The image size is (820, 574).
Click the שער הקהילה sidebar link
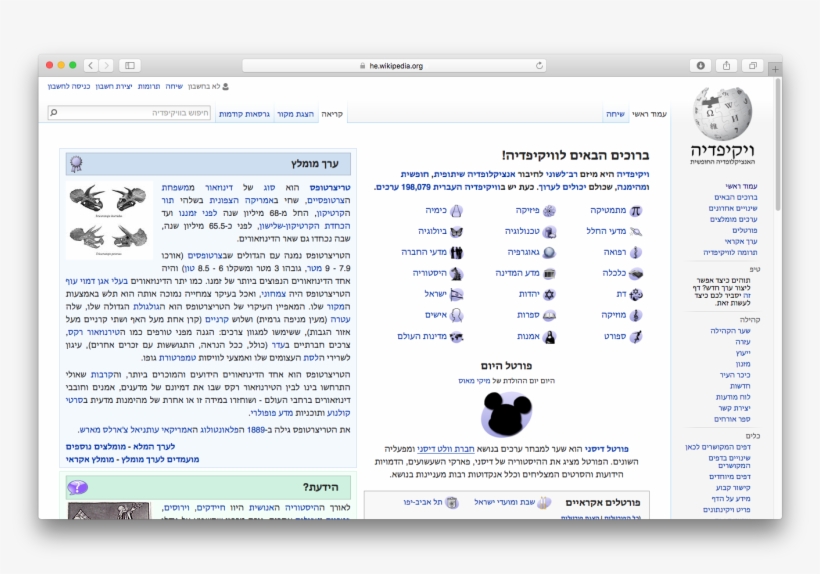point(730,330)
